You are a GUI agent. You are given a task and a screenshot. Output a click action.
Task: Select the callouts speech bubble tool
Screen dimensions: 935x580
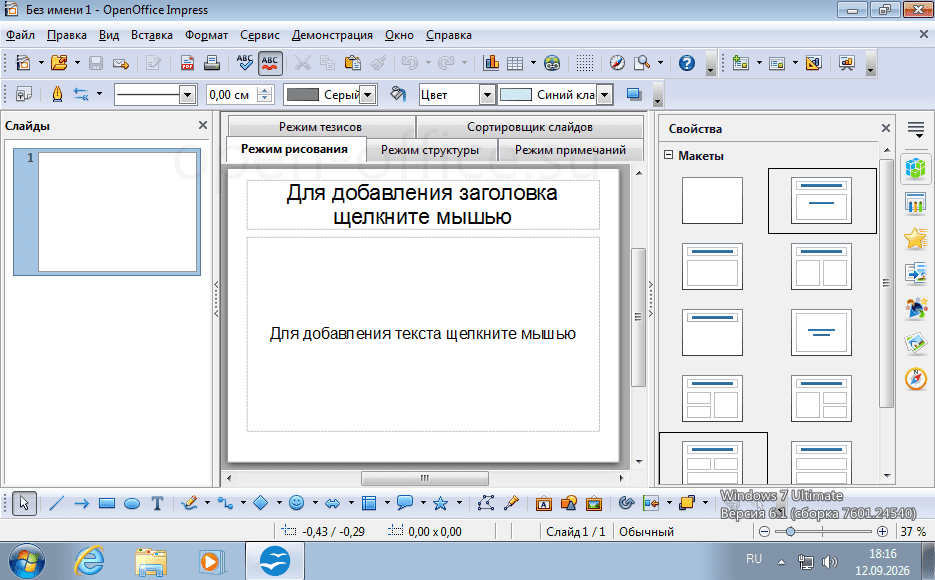405,504
